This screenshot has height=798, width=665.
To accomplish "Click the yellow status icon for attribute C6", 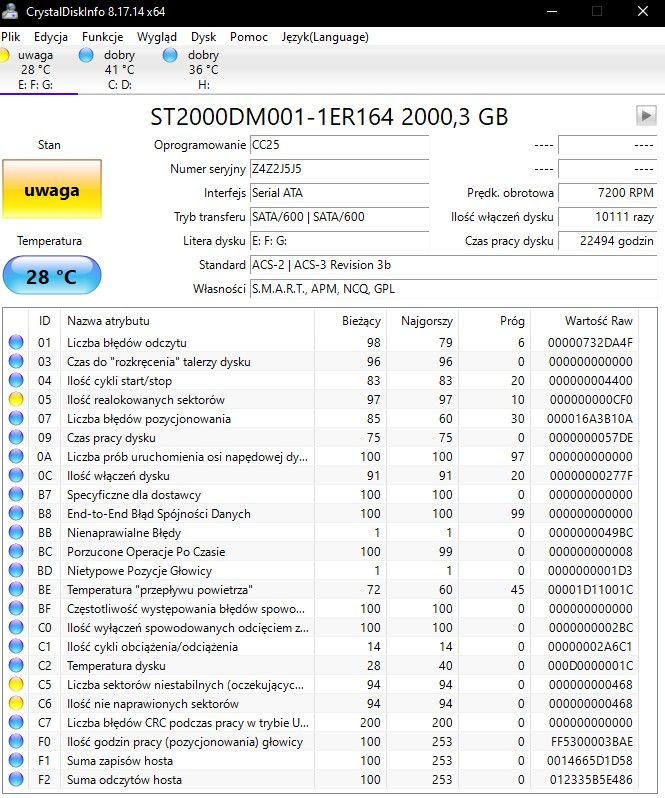I will click(16, 703).
